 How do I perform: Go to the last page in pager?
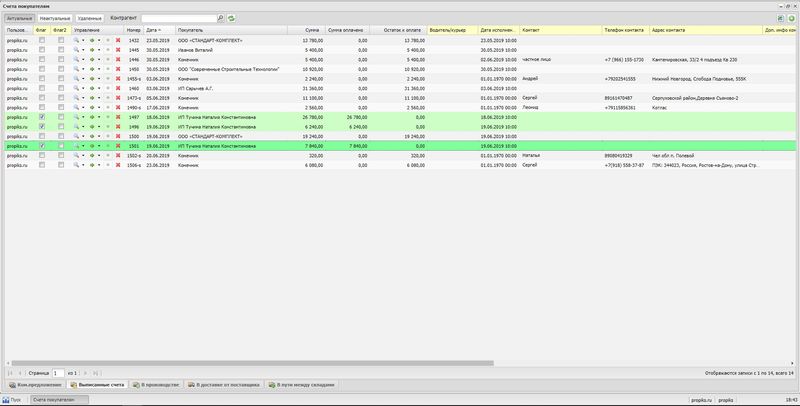(96, 373)
